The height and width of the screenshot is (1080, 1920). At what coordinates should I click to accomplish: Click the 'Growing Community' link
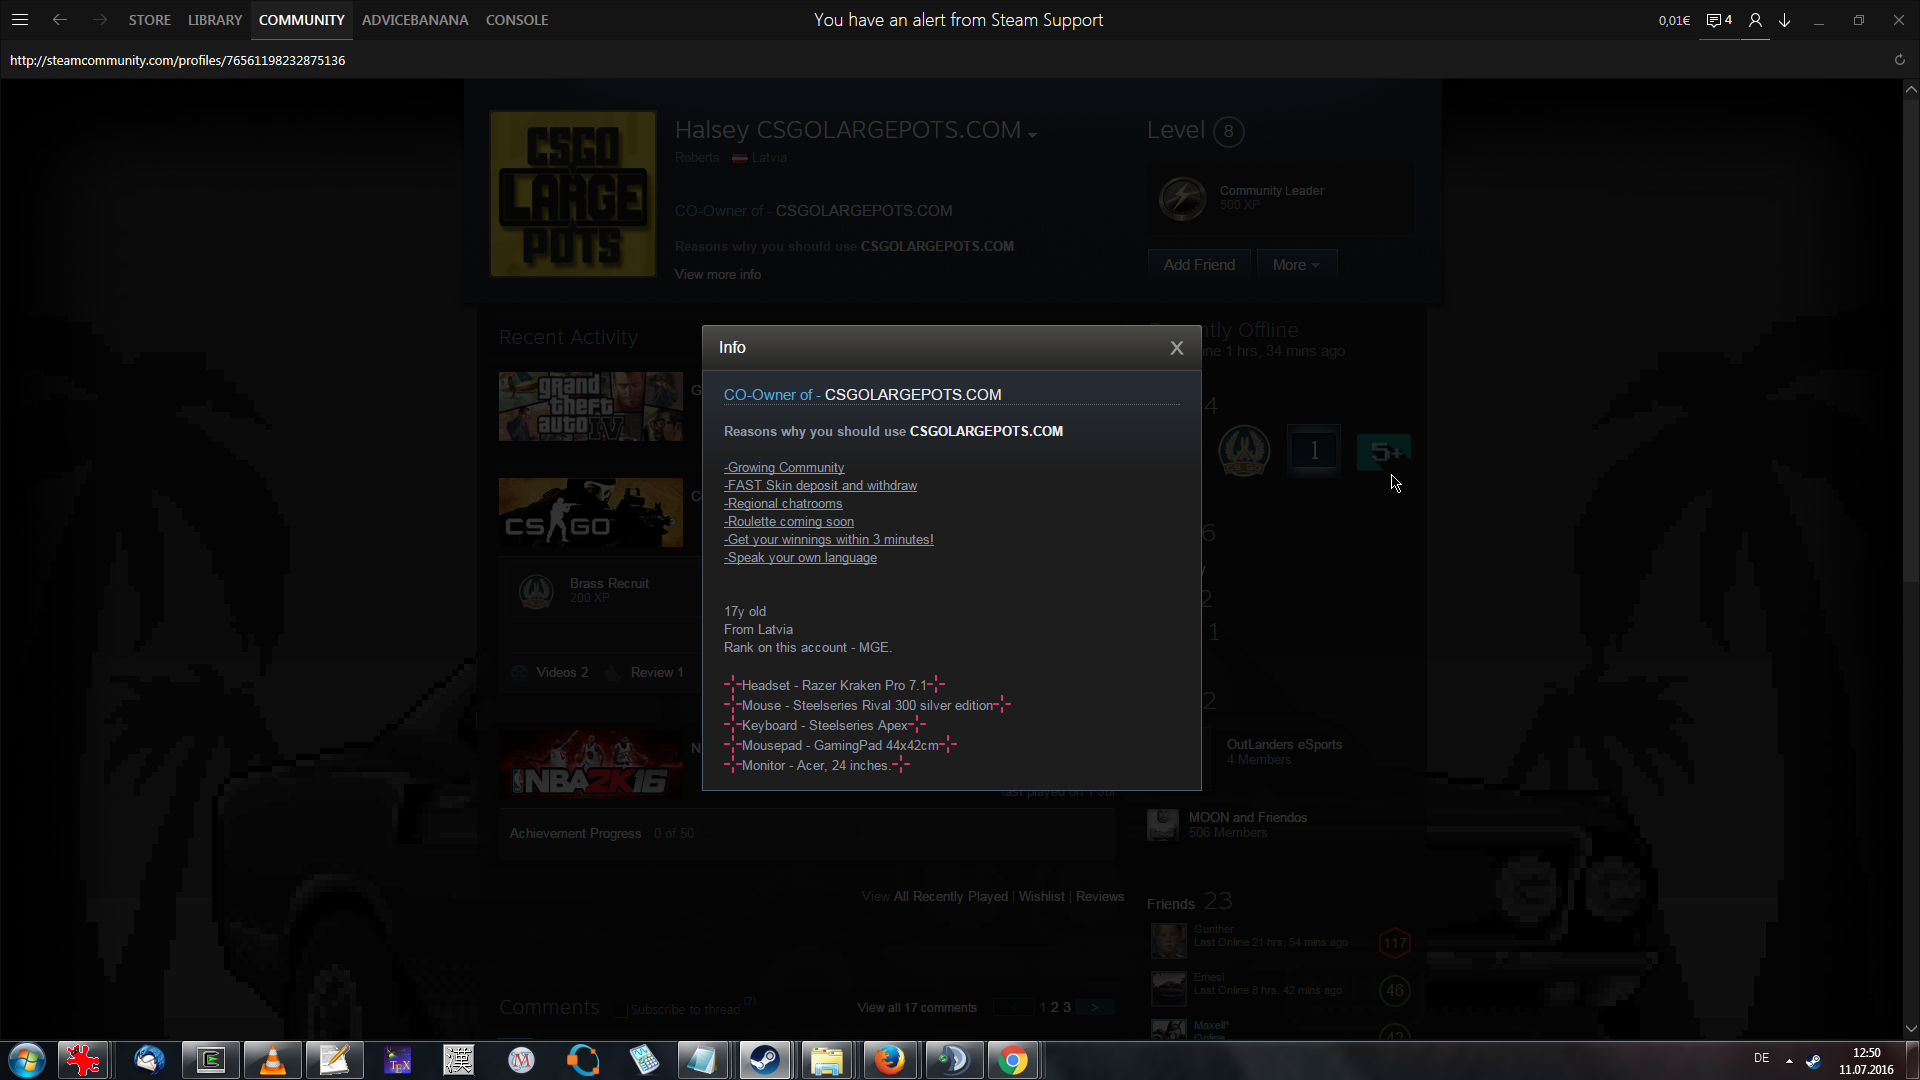coord(785,468)
